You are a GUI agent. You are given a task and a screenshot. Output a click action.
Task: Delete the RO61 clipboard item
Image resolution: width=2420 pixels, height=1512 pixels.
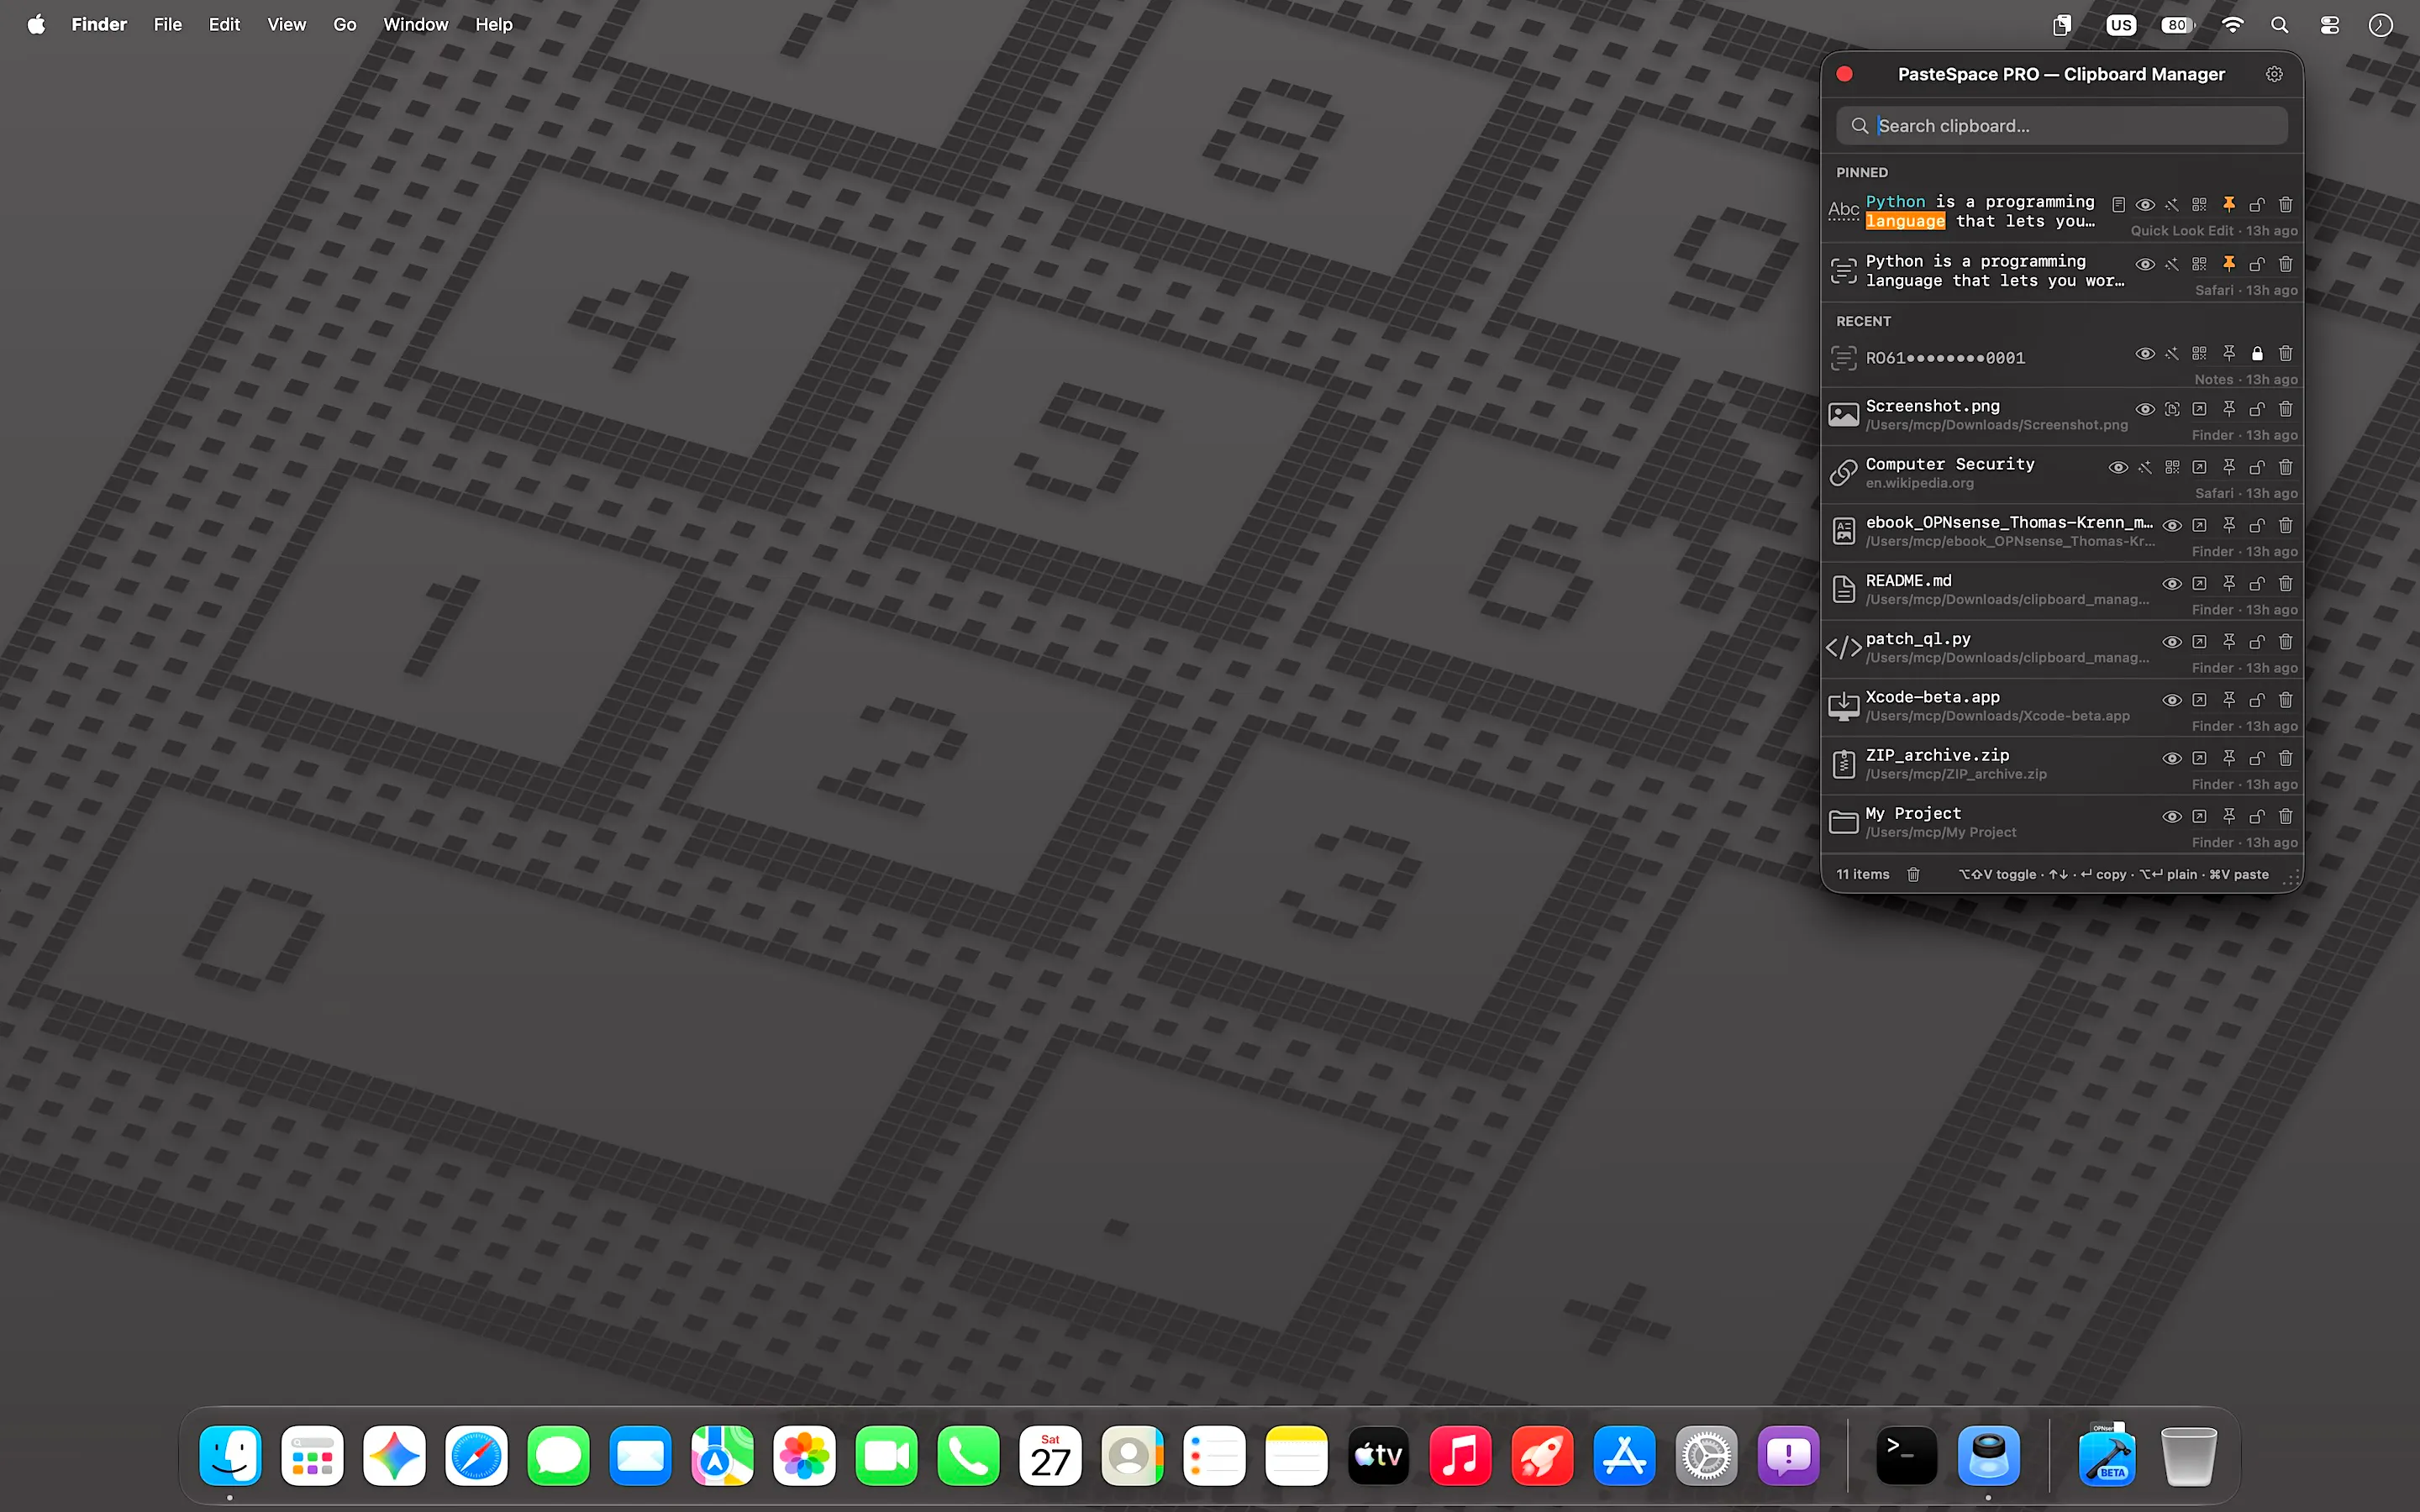pos(2286,354)
